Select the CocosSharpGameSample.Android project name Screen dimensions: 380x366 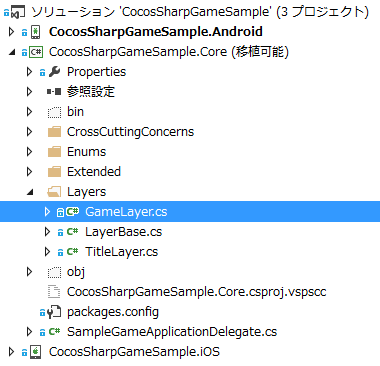coord(156,32)
